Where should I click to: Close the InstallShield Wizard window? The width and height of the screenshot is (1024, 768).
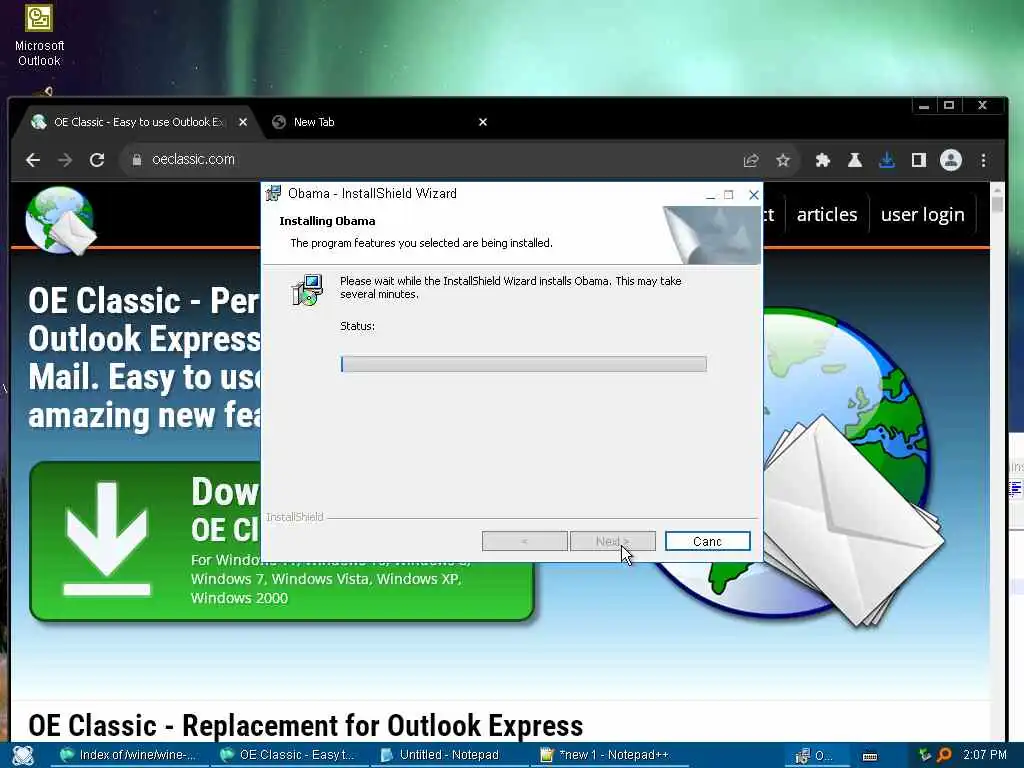tap(754, 195)
